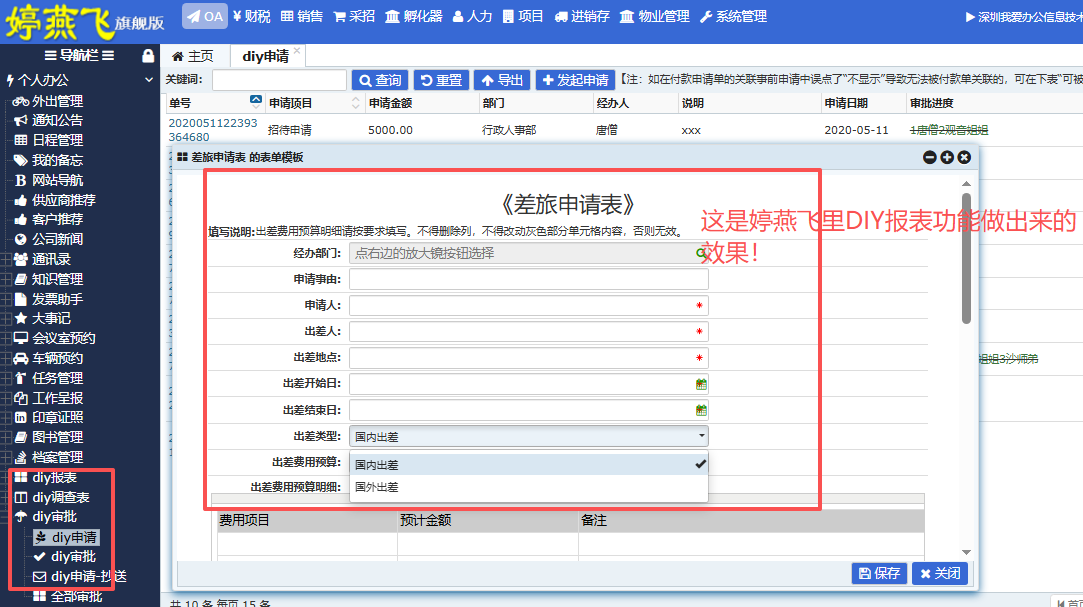The height and width of the screenshot is (607, 1083).
Task: Maximize the form dialog with plus icon
Action: point(947,157)
